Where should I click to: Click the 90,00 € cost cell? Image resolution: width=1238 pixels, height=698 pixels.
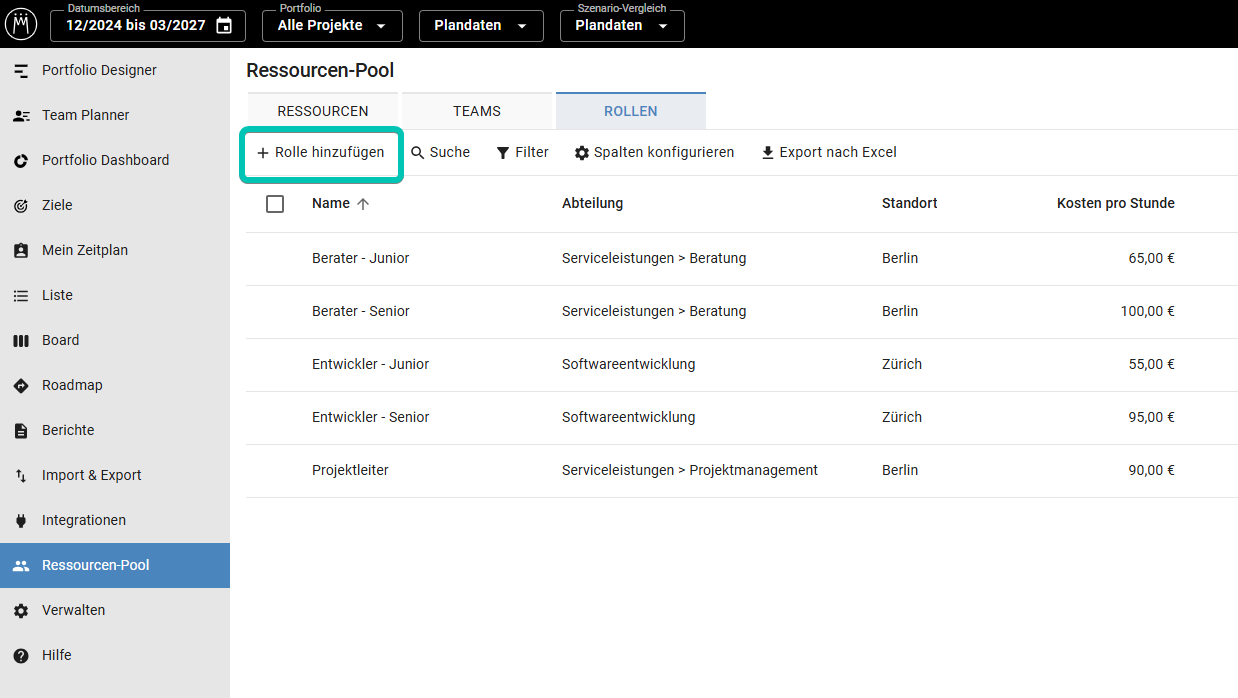[x=1151, y=471]
